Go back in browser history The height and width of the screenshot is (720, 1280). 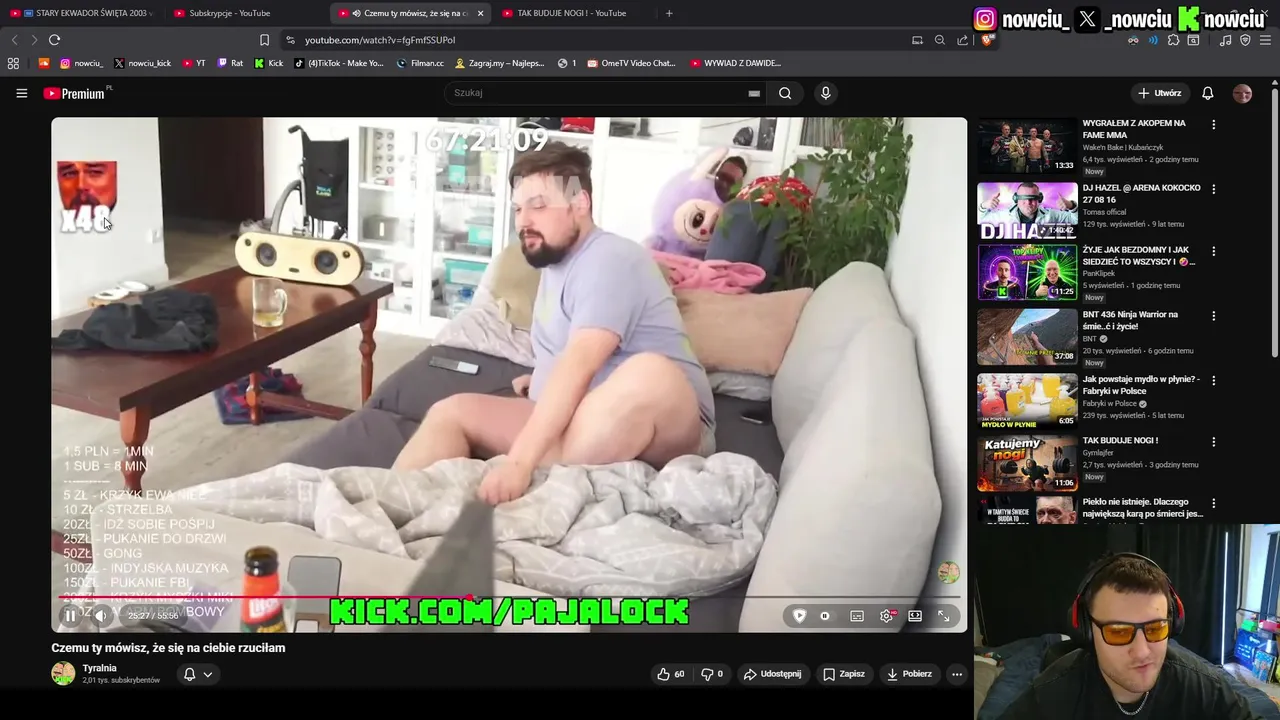pyautogui.click(x=14, y=40)
